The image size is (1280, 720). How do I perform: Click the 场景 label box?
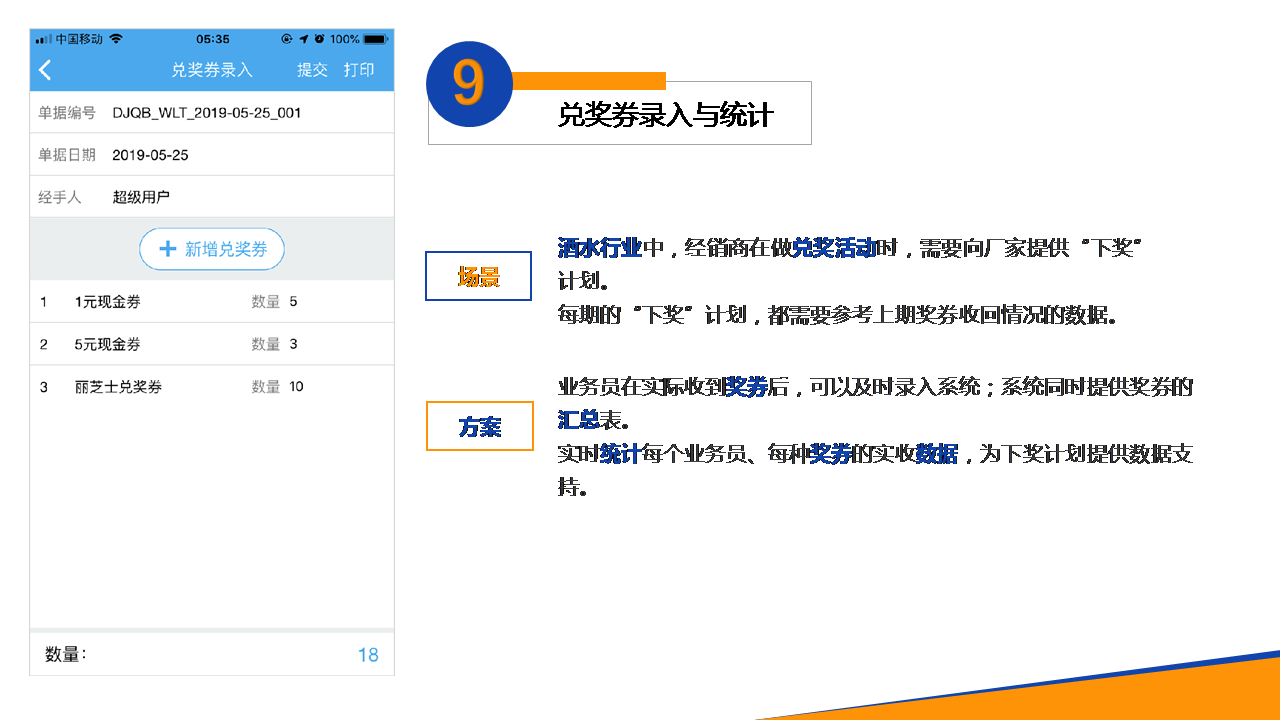pos(478,276)
